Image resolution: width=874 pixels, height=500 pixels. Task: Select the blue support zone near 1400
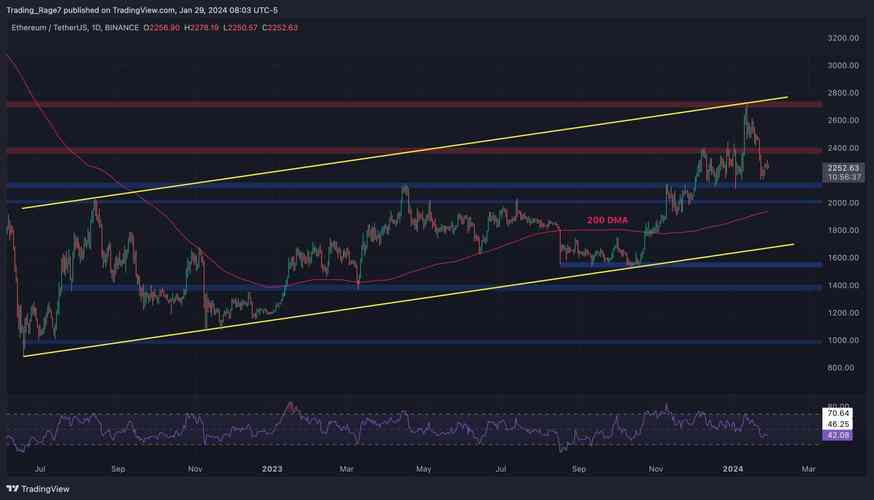(x=440, y=288)
